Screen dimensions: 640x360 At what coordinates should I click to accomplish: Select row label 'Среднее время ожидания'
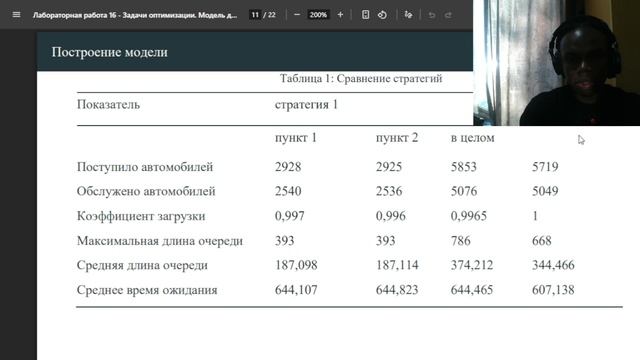click(147, 290)
